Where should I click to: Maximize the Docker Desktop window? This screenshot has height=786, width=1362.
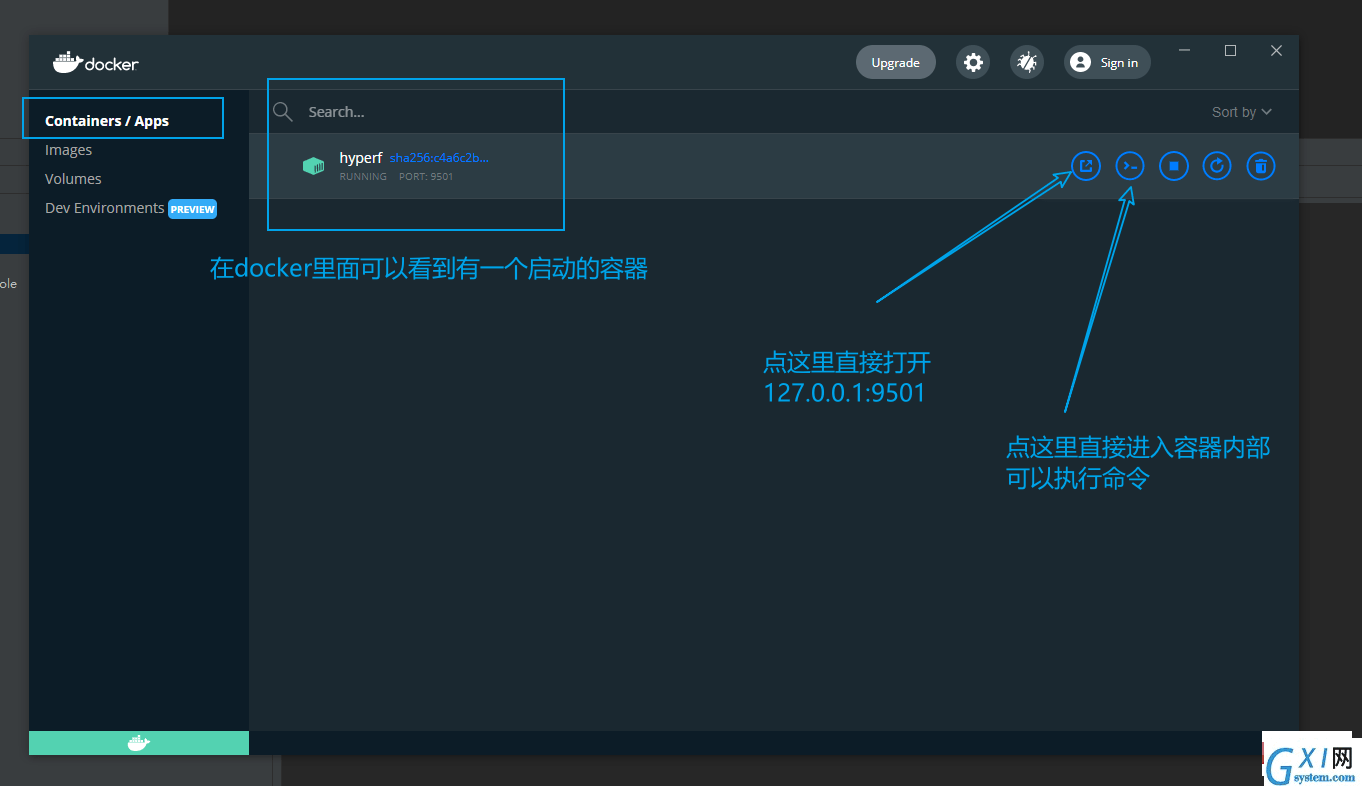[1231, 51]
